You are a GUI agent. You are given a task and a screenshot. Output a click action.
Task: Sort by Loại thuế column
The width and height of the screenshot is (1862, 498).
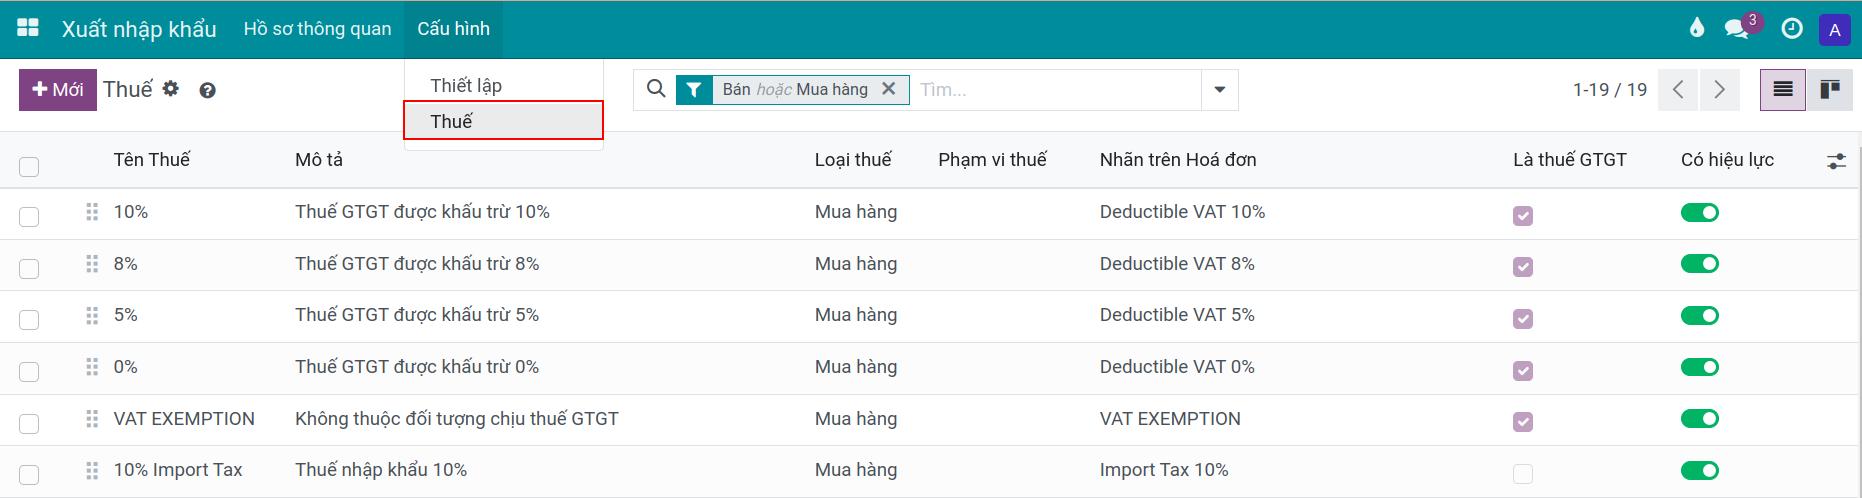(x=853, y=160)
